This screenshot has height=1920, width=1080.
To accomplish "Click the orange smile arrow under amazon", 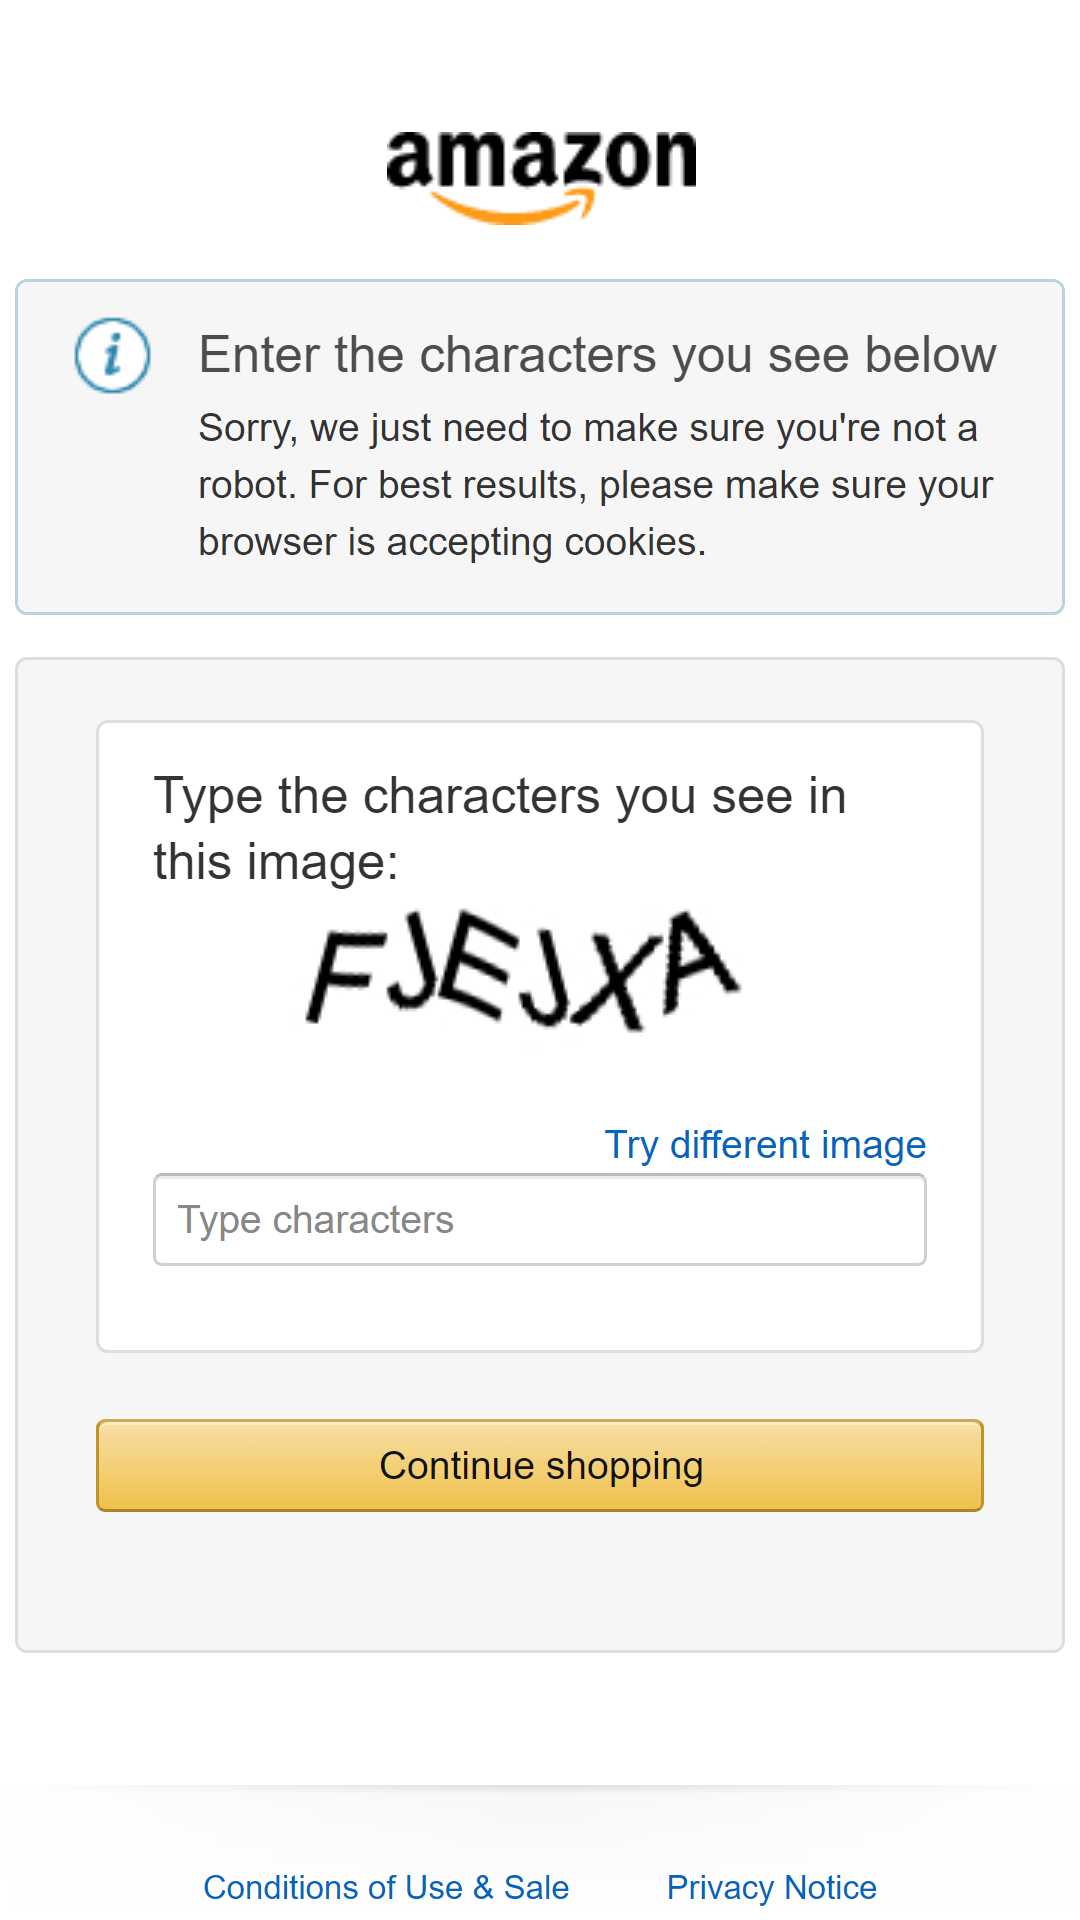I will tap(512, 208).
